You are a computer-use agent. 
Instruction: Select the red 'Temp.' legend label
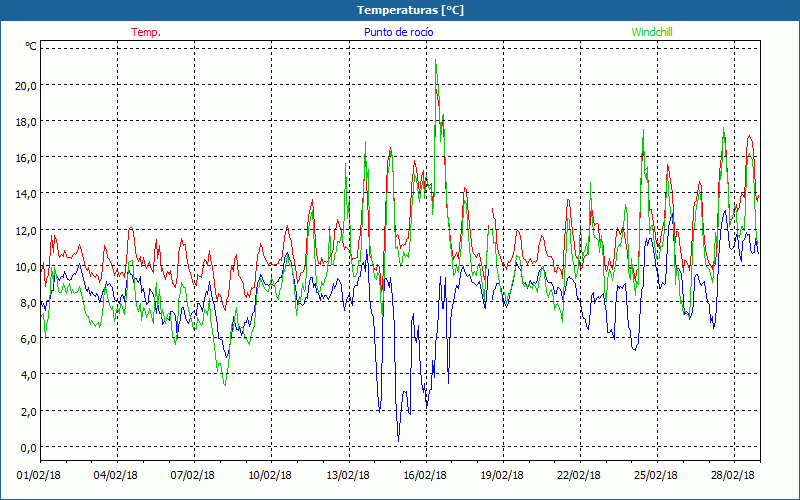(146, 32)
